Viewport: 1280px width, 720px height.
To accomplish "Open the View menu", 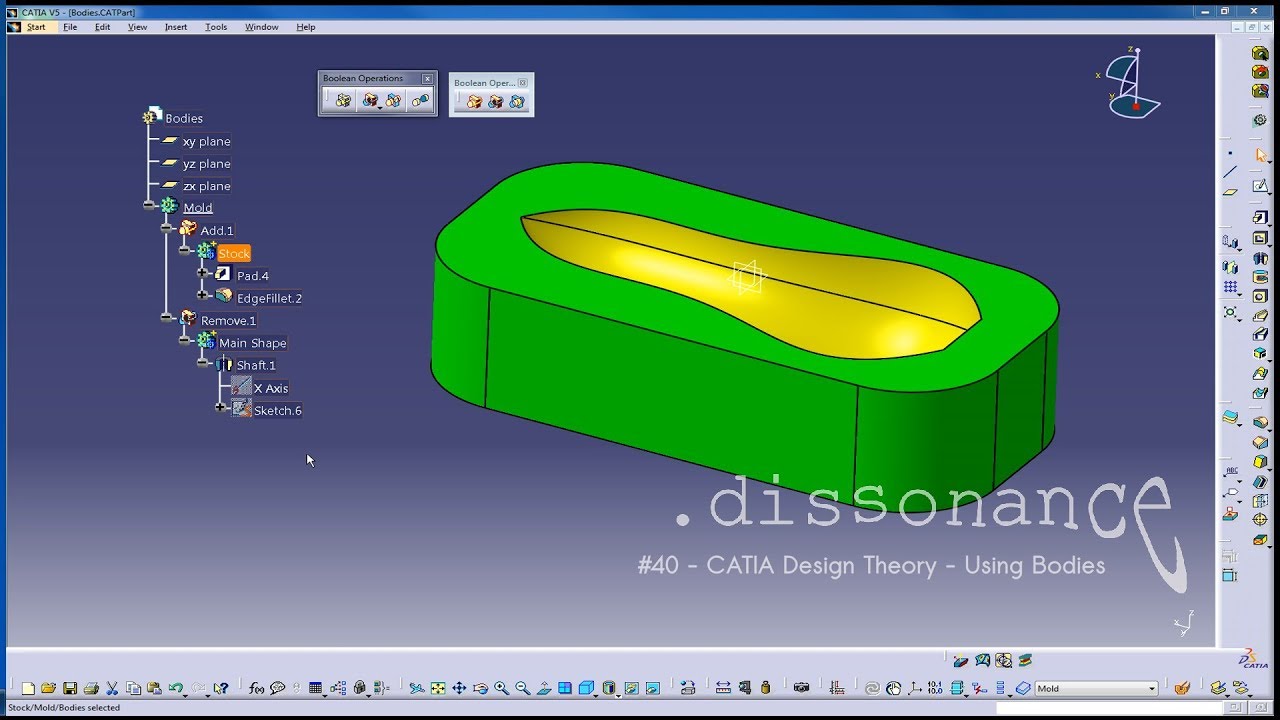I will click(x=138, y=27).
